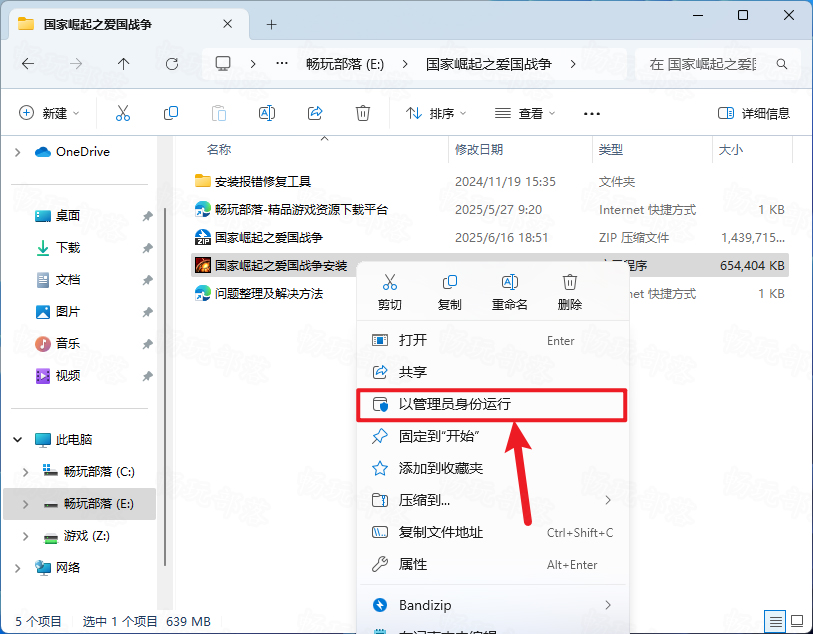Open 音乐 in the navigation pane

click(x=67, y=344)
